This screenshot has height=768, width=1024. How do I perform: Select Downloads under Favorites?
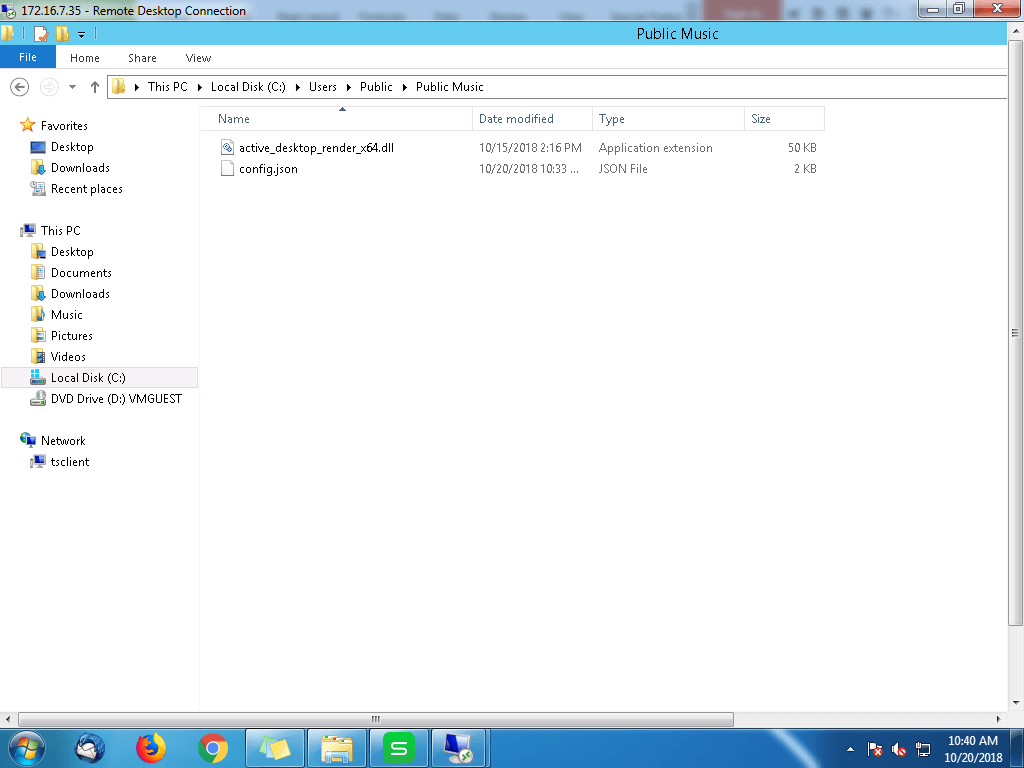pyautogui.click(x=80, y=168)
